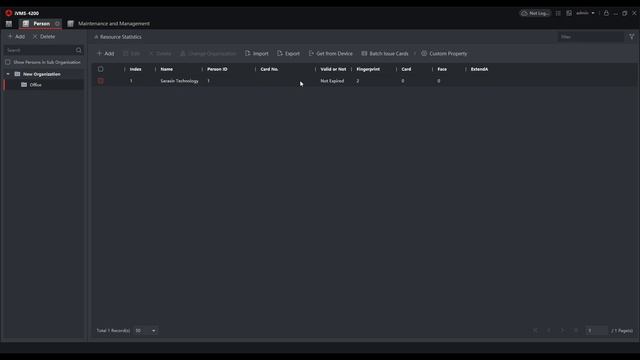Close the Person tab

coord(57,24)
